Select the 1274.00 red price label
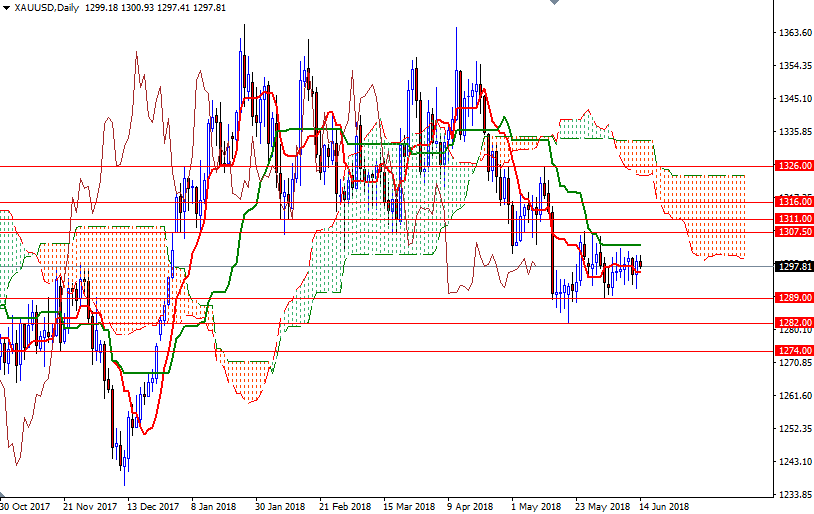Screen dimensions: 814x514 pyautogui.click(x=794, y=350)
